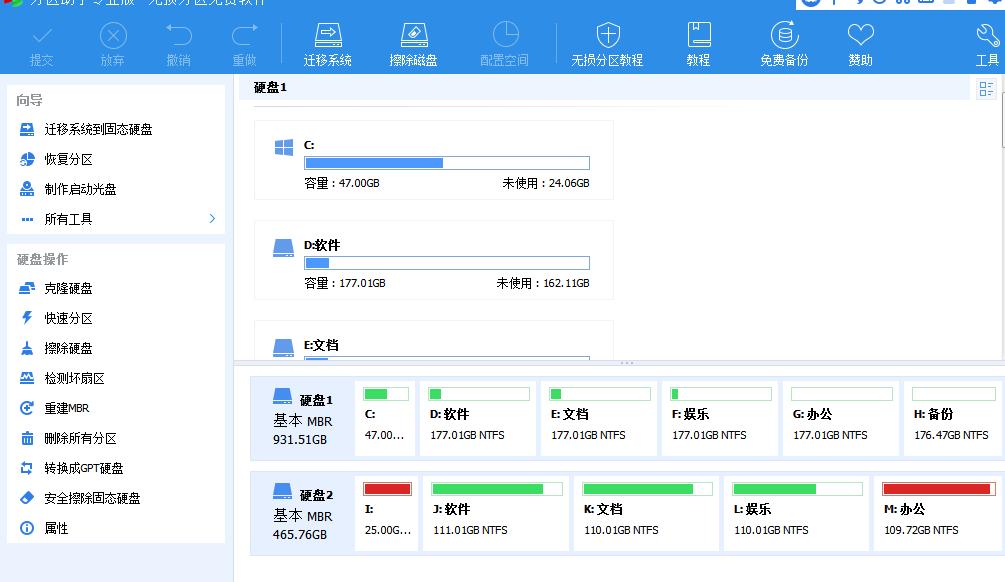This screenshot has height=582, width=1005.
Task: Switch disk view layout with top-right icon
Action: pyautogui.click(x=986, y=88)
